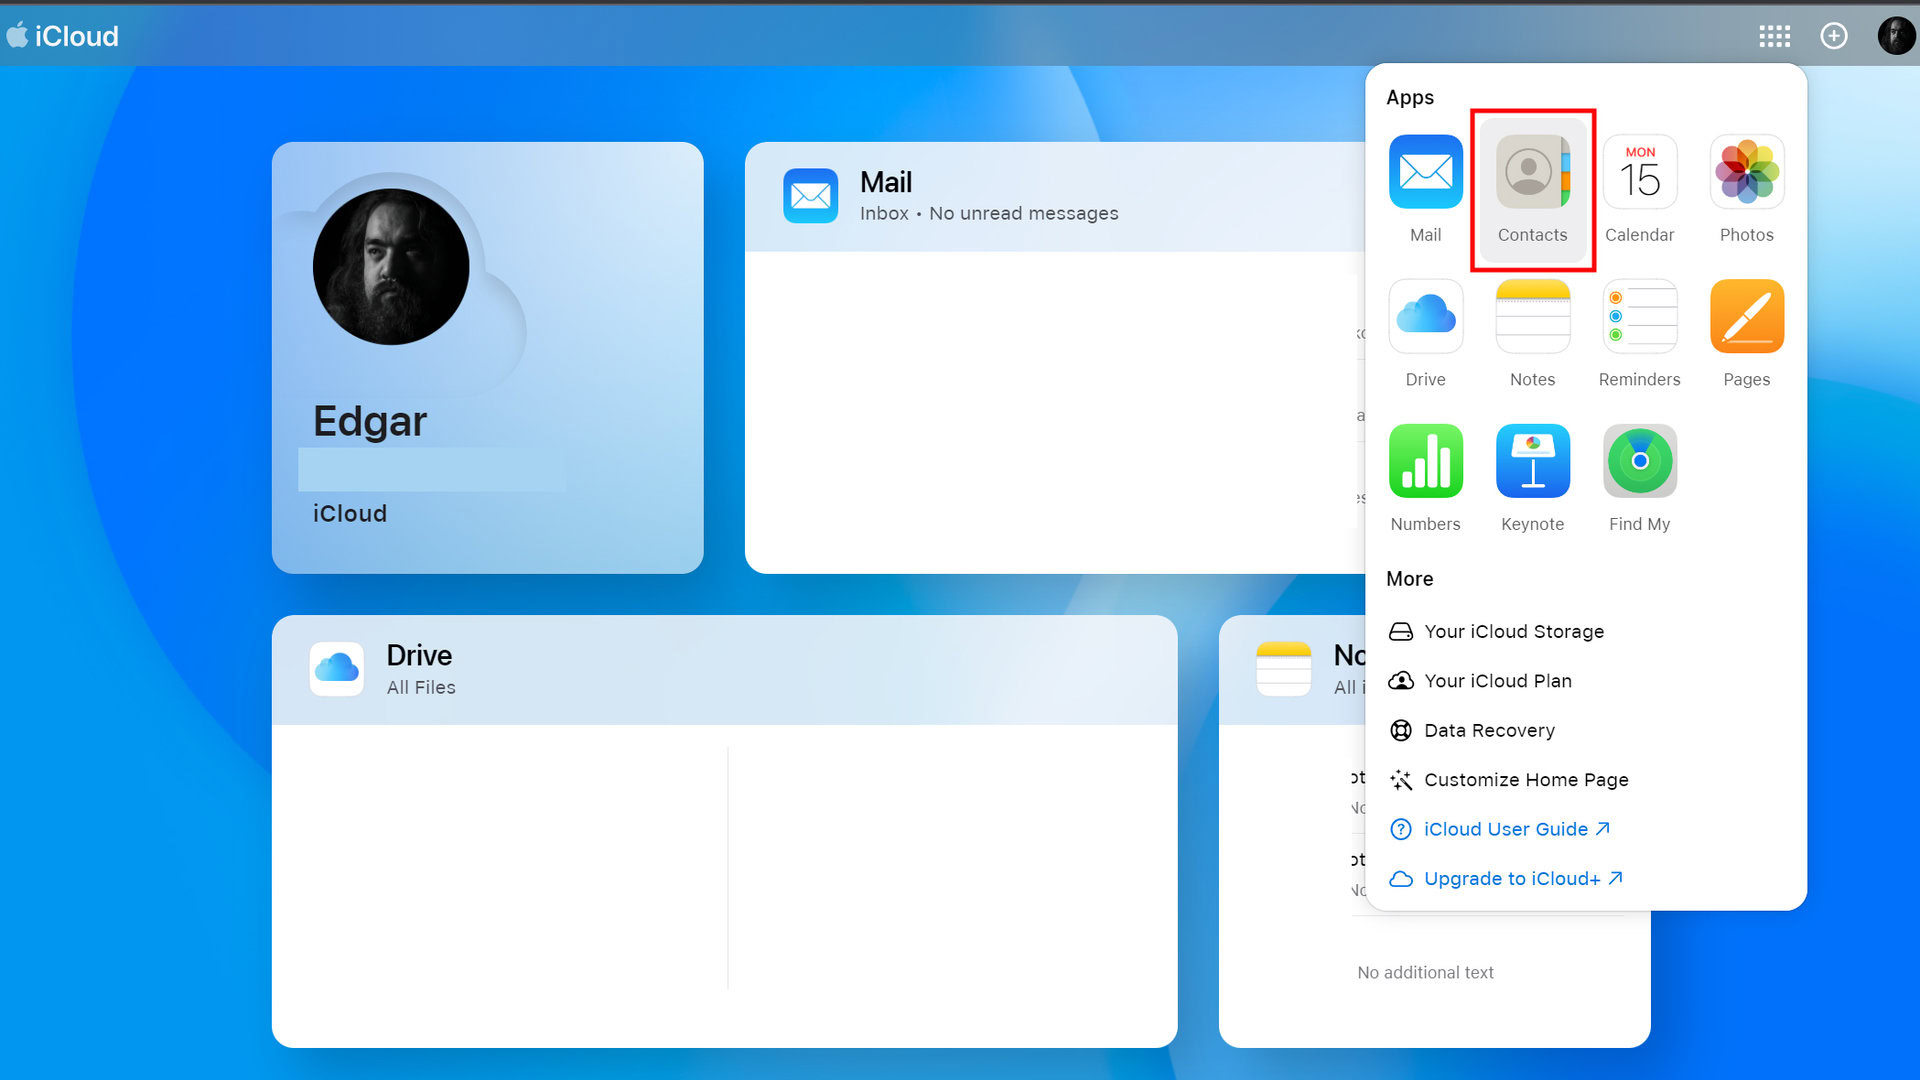Viewport: 1920px width, 1080px height.
Task: Select Customize Home Page
Action: pyautogui.click(x=1525, y=780)
